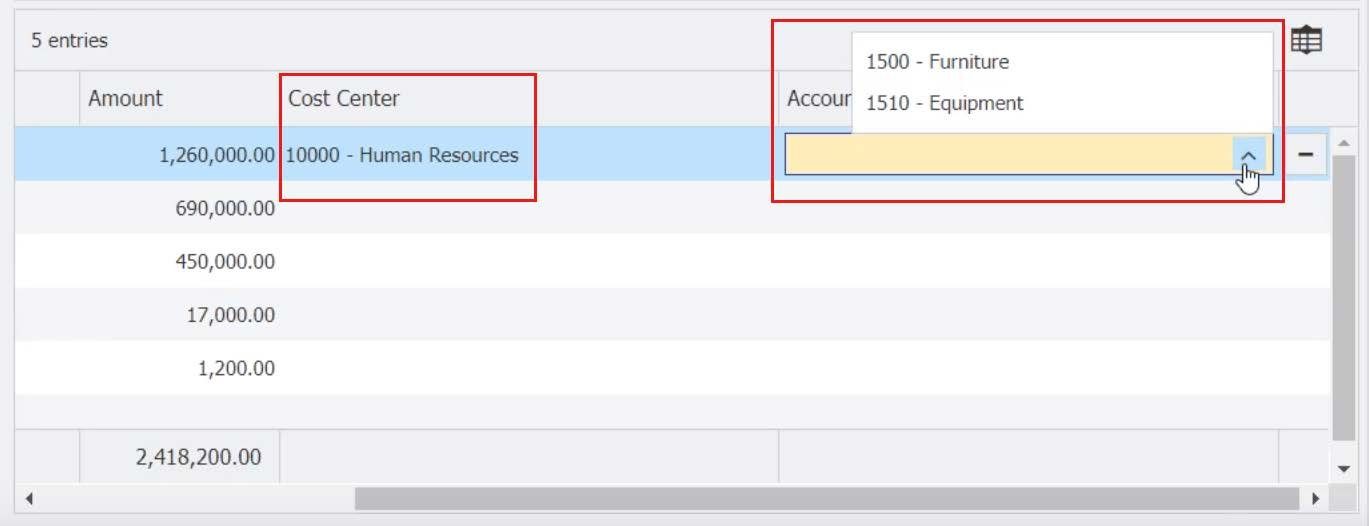Select the 1500 - Furniture option
Screen dimensions: 1369x526
pos(1063,62)
